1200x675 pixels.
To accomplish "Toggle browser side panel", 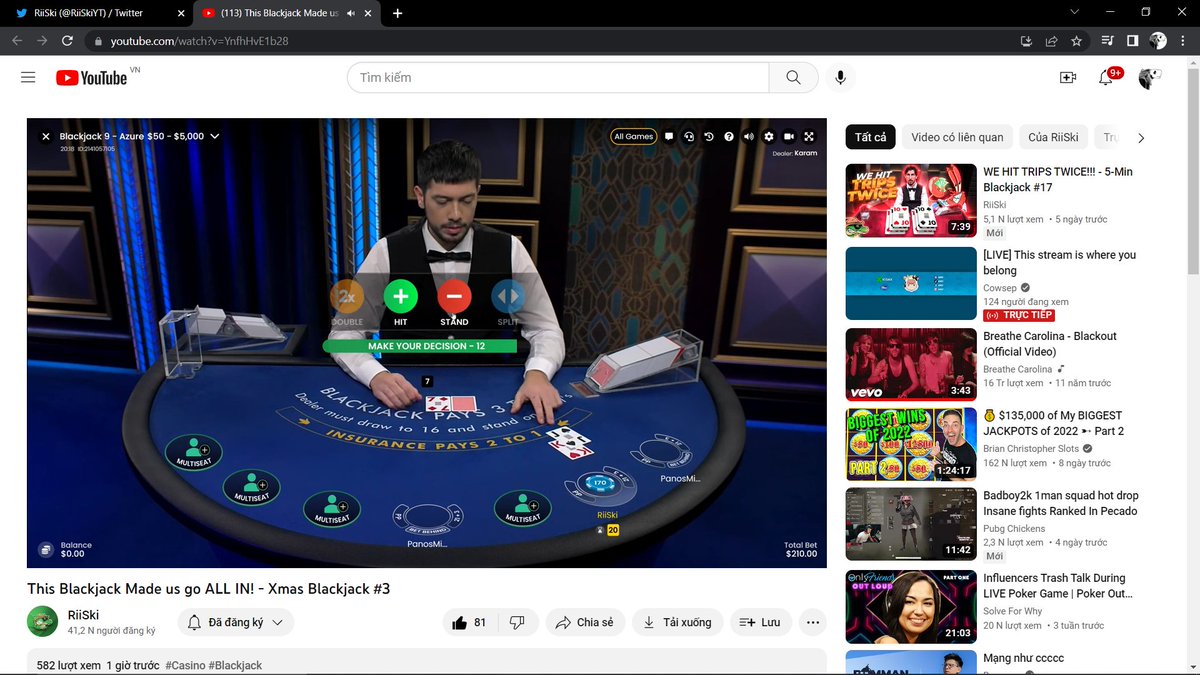I will (1132, 41).
